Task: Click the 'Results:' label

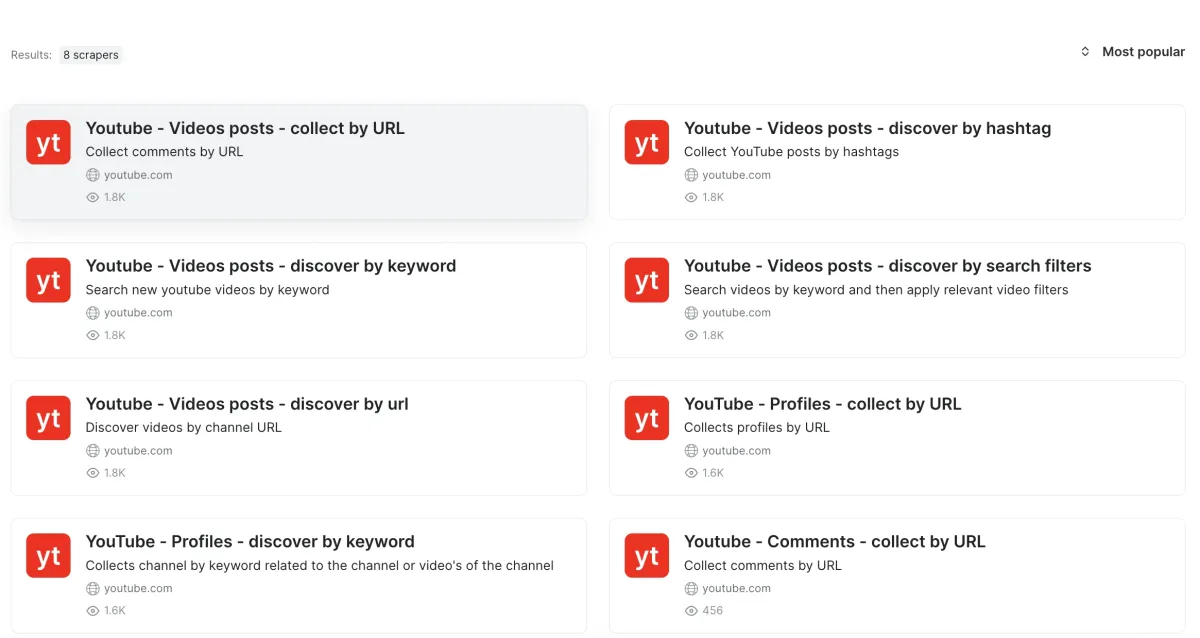Action: click(31, 55)
